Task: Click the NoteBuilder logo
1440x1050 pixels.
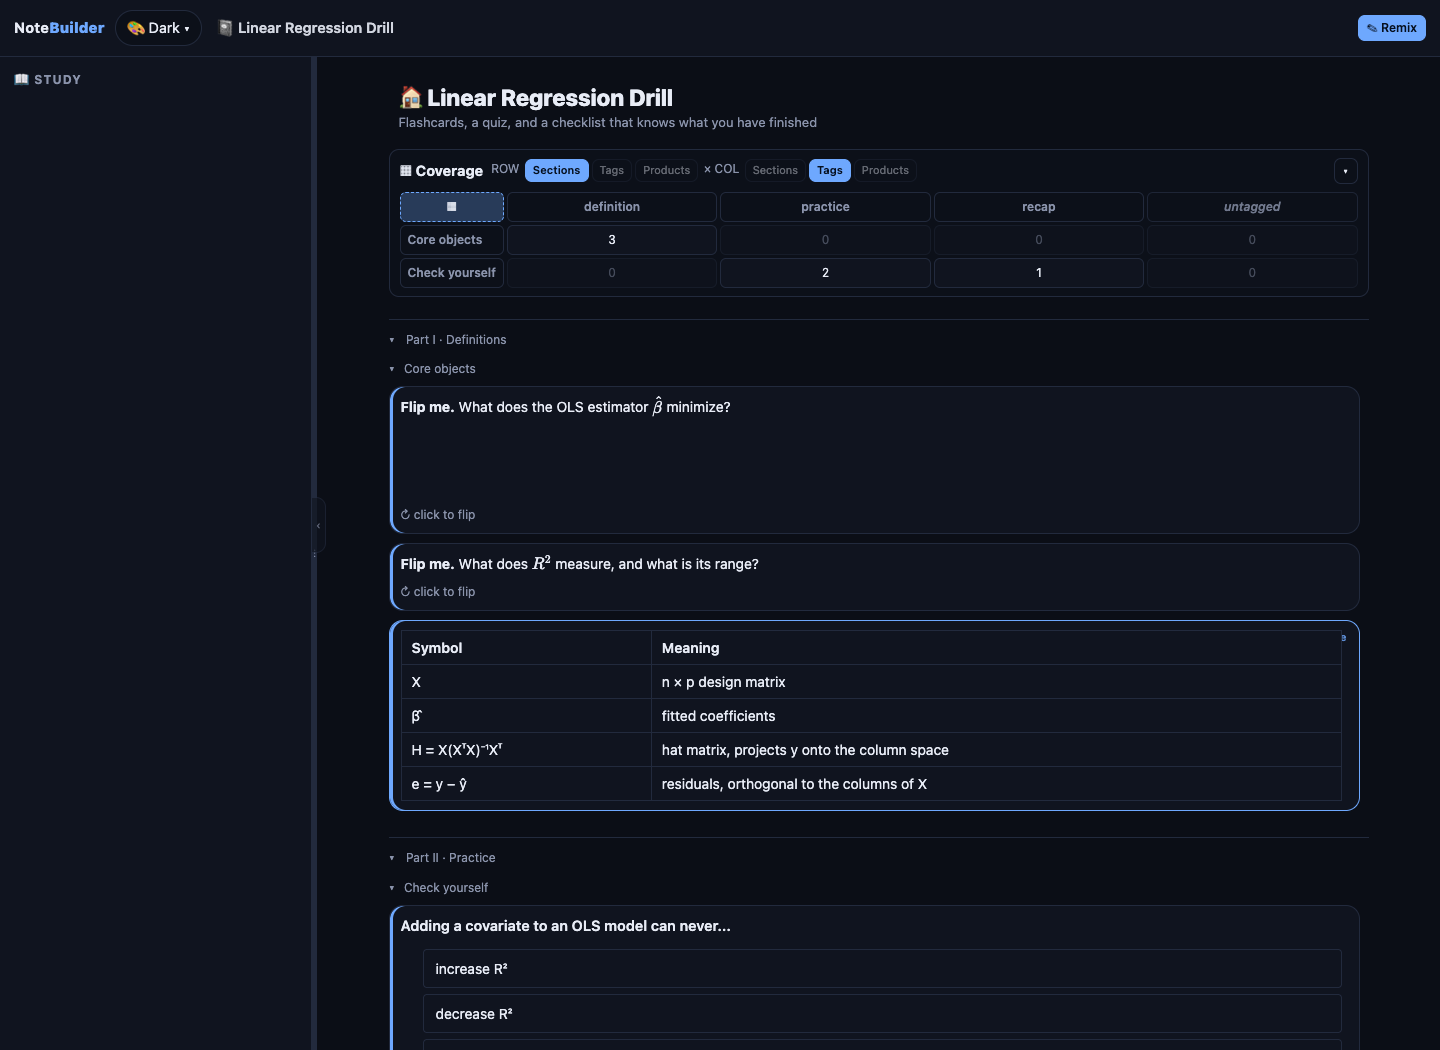Action: [59, 28]
